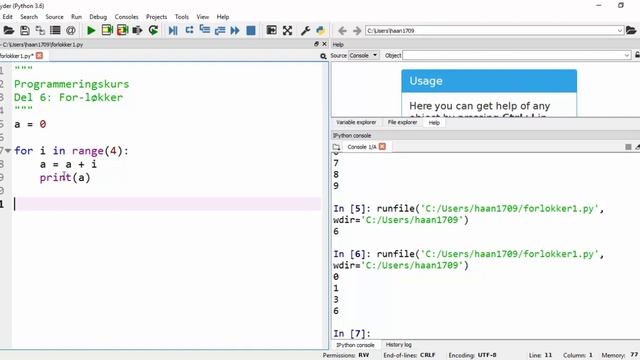The height and width of the screenshot is (360, 640).
Task: Open the Consoles menu
Action: (127, 17)
